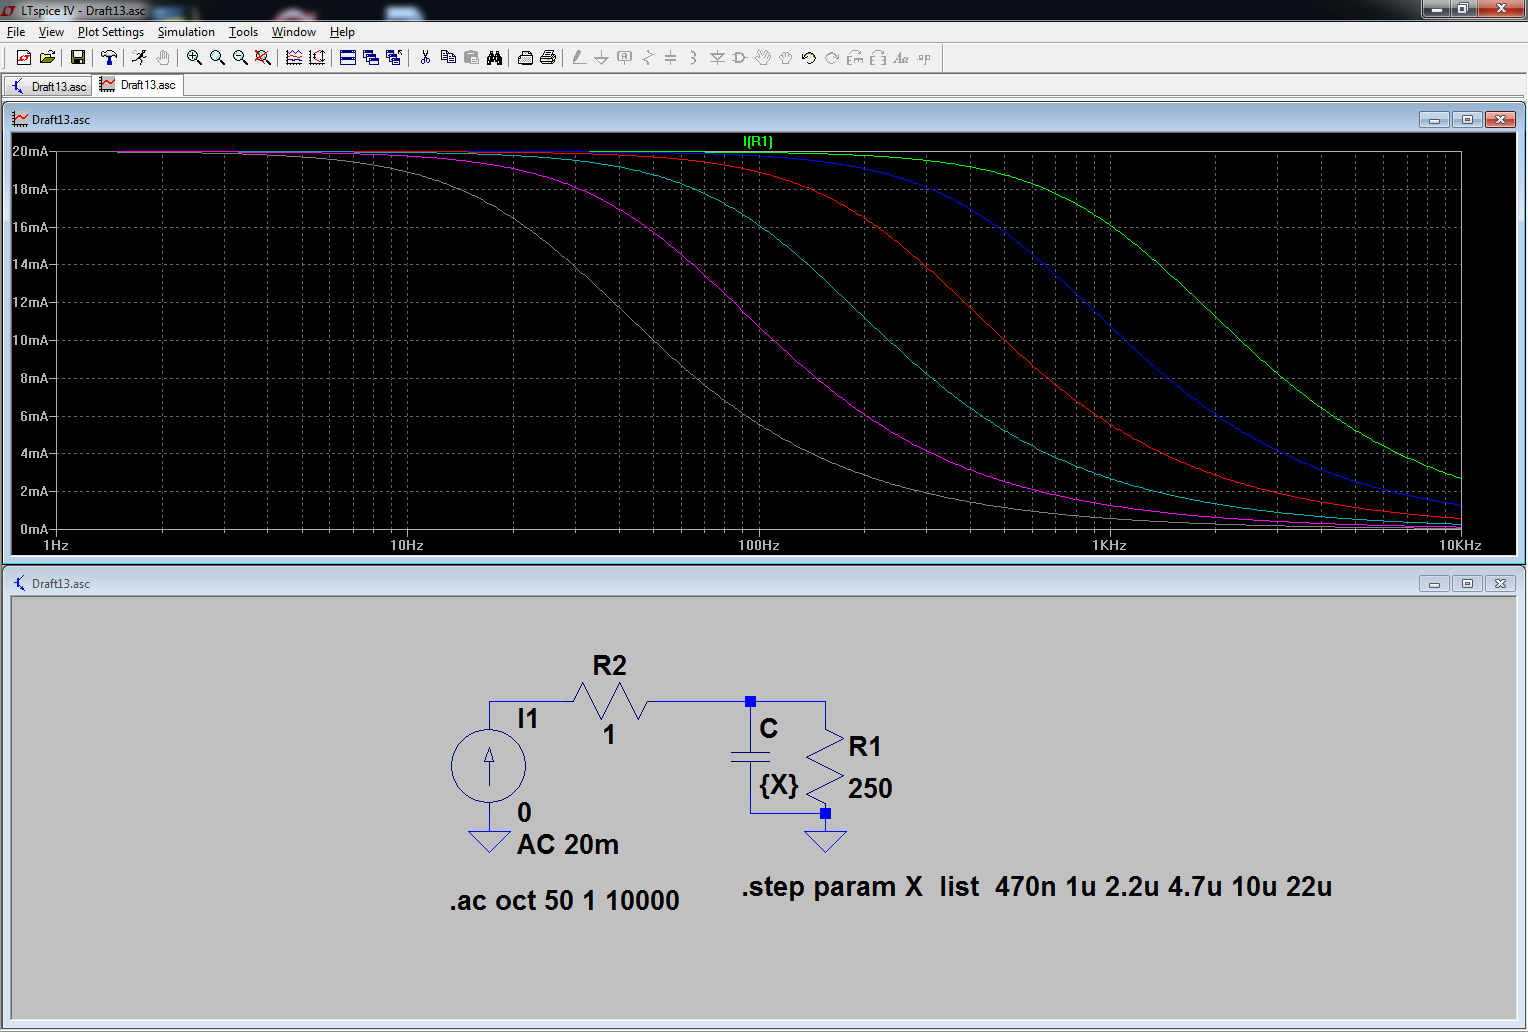Switch to the waveform Draft13.asc tab

pyautogui.click(x=138, y=85)
